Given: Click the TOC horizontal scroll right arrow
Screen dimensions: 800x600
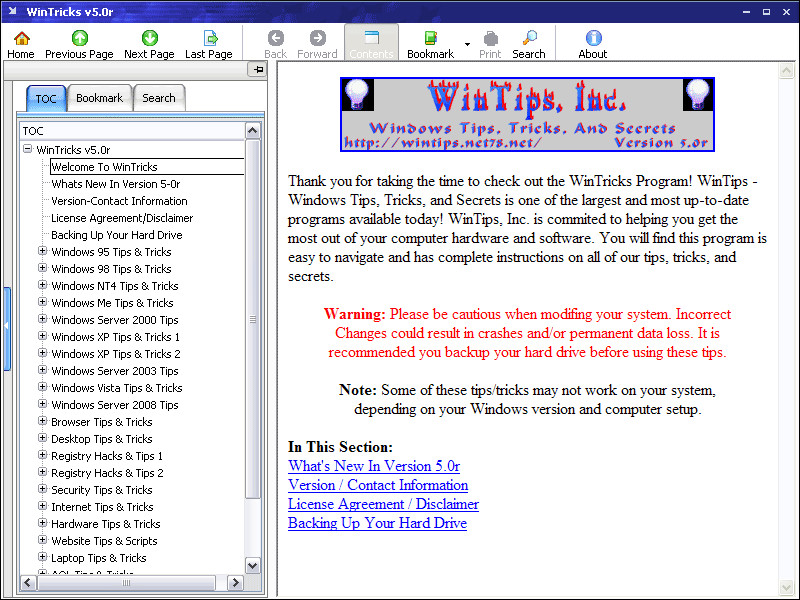Looking at the screenshot, I should click(235, 582).
